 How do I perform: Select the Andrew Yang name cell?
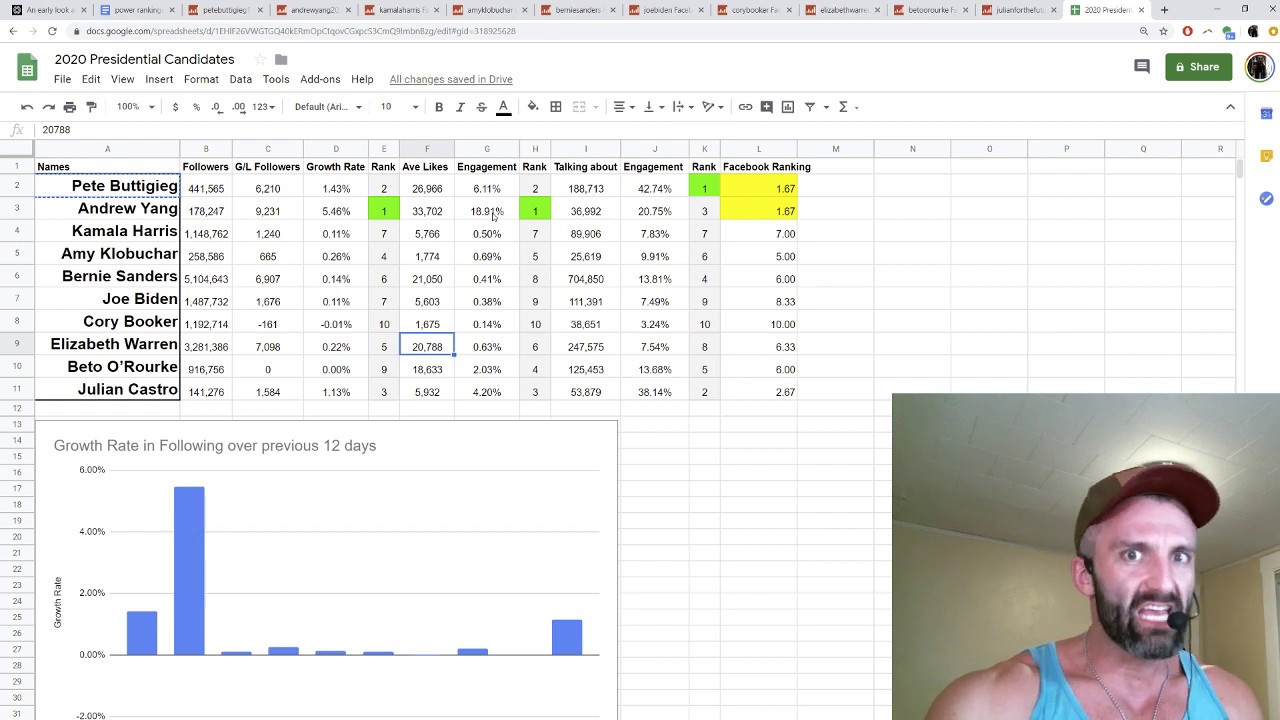pyautogui.click(x=107, y=210)
